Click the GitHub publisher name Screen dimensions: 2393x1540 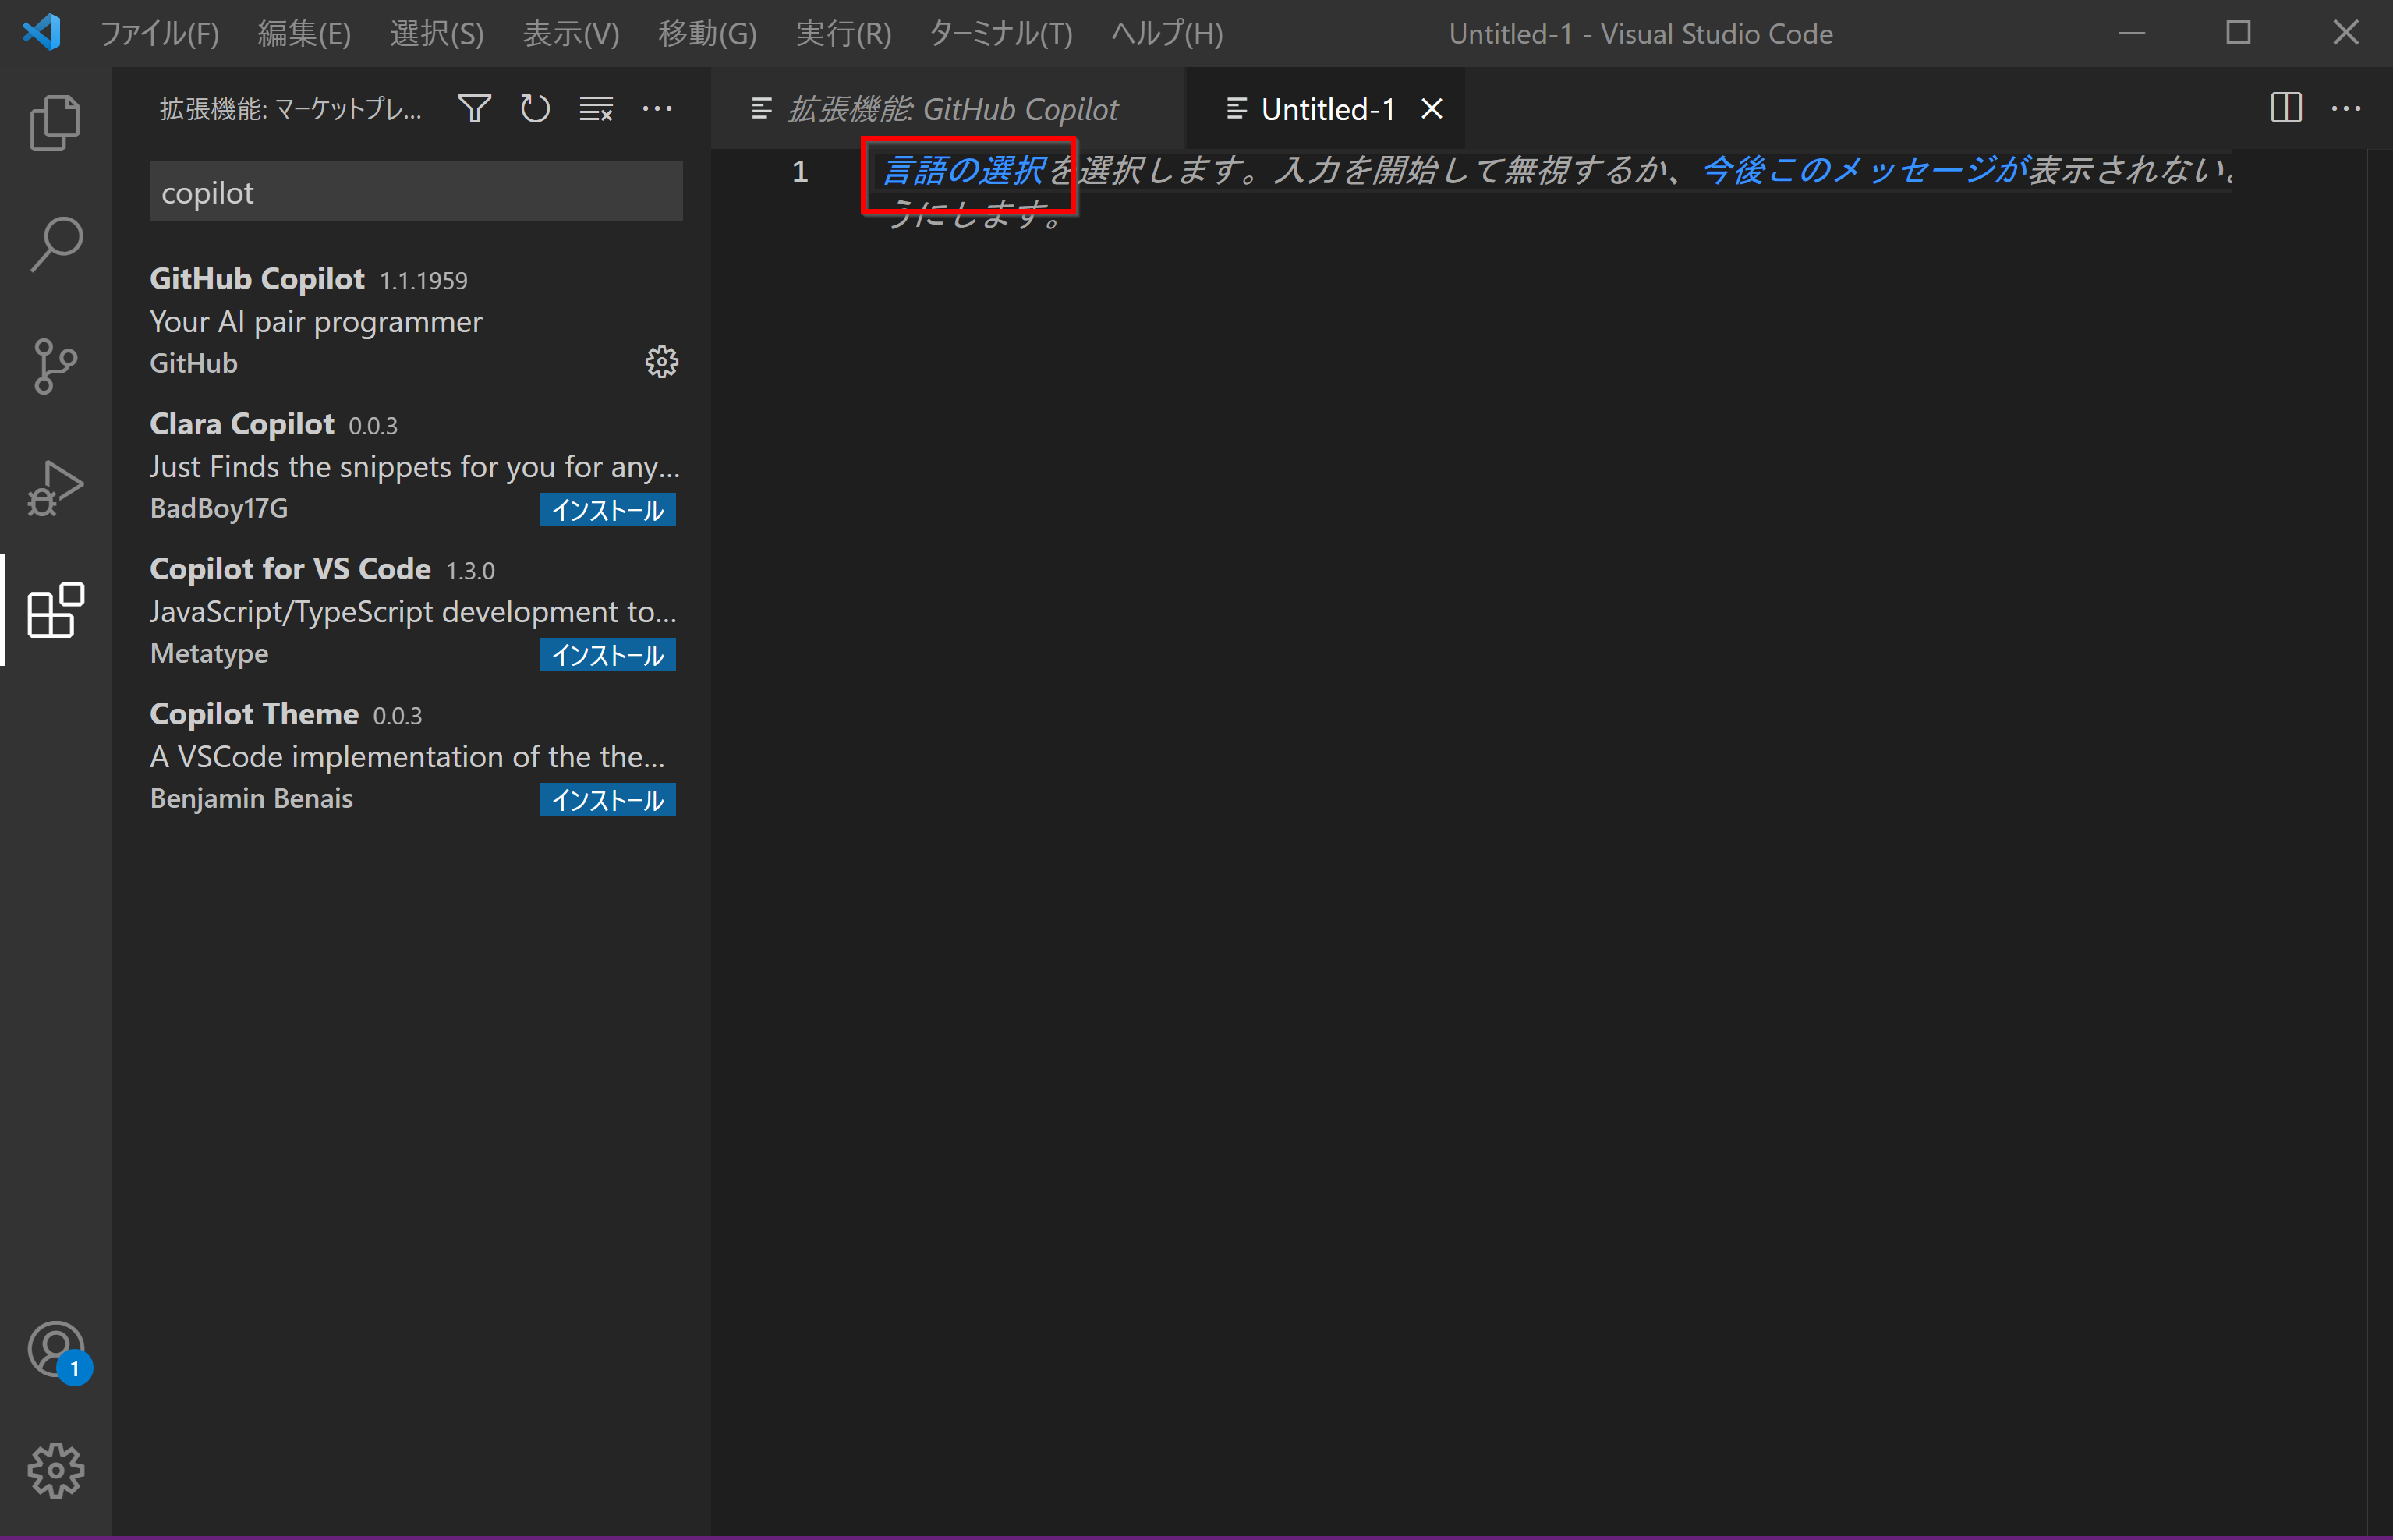194,363
